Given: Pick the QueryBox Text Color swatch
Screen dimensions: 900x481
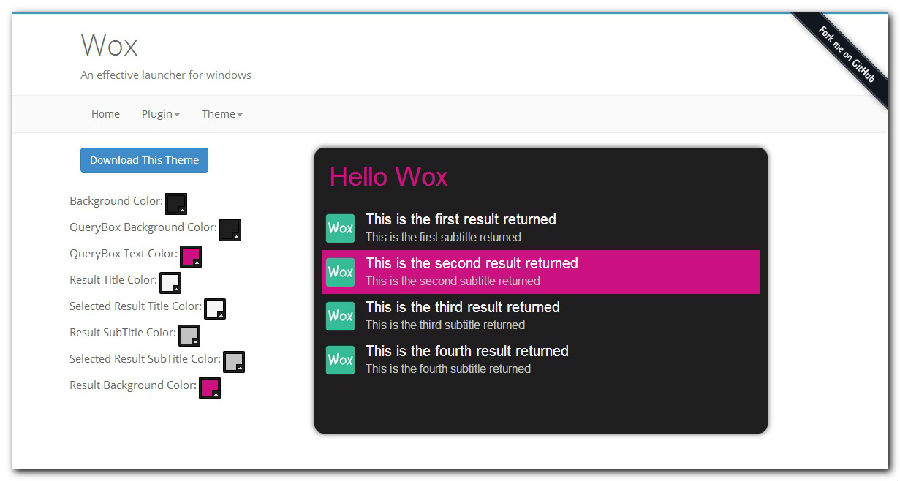Looking at the screenshot, I should (191, 257).
